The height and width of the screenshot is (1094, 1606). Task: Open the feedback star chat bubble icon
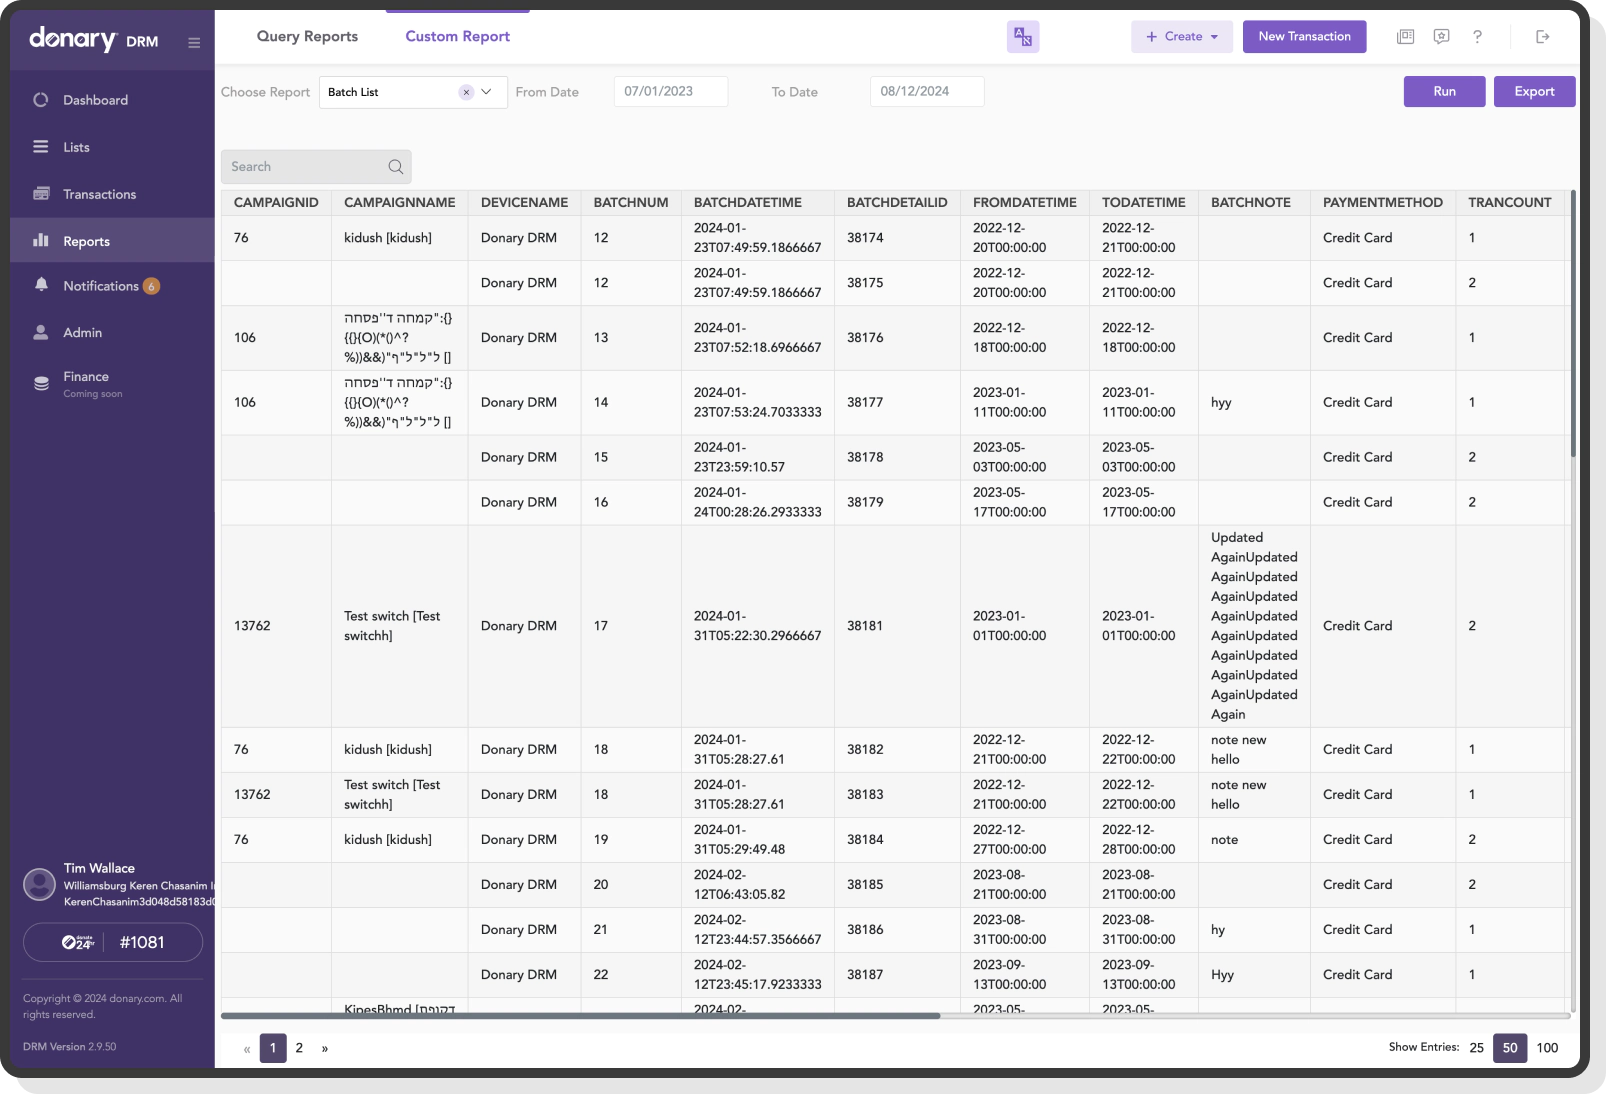1441,36
